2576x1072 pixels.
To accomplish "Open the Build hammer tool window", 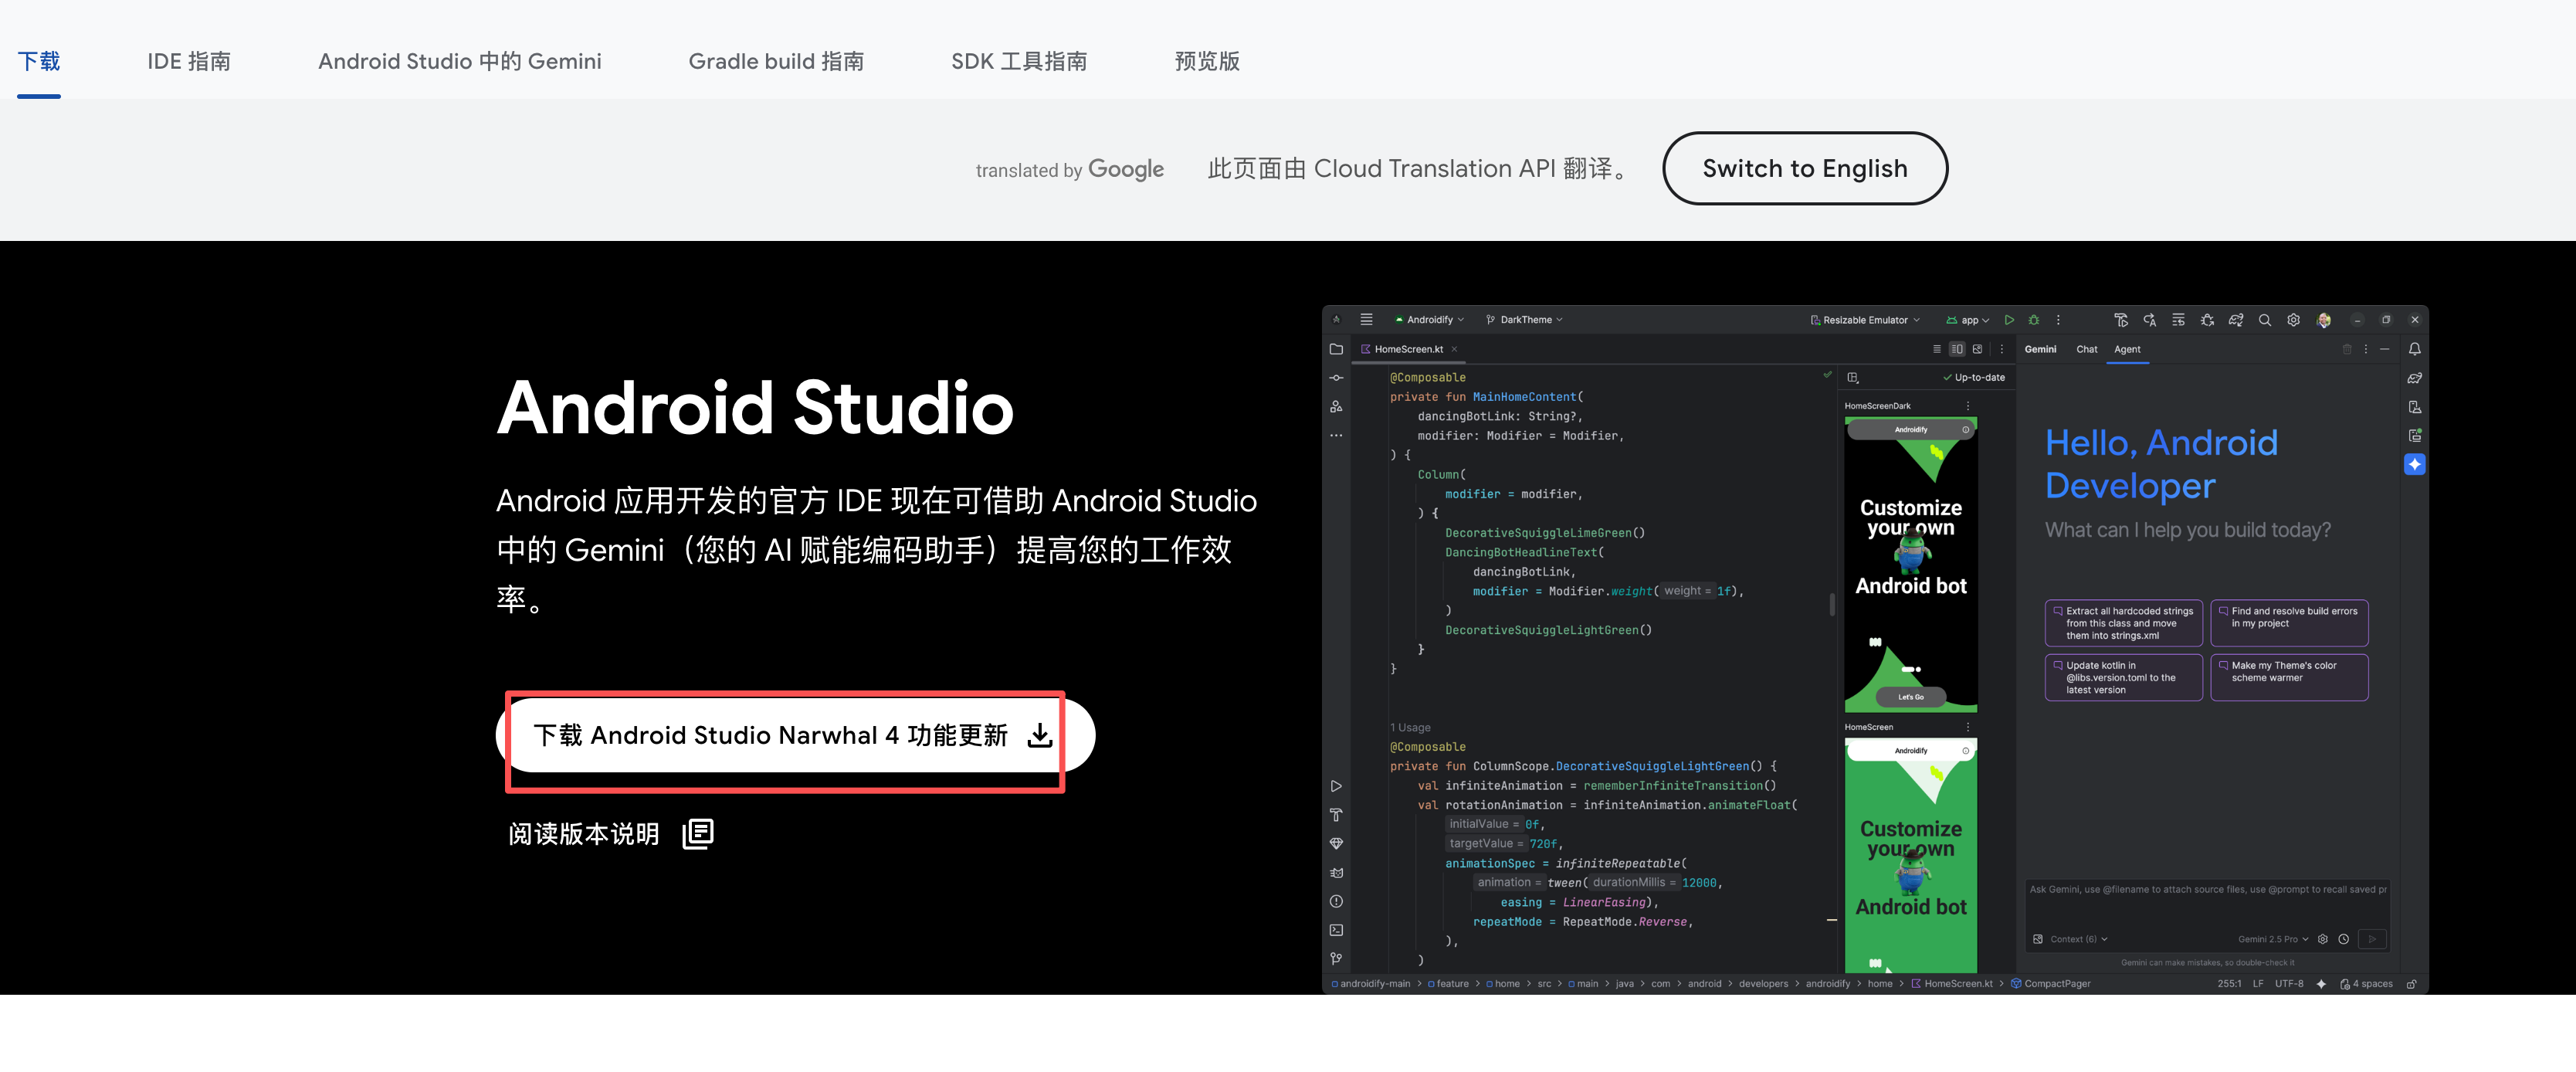I will coord(1336,815).
